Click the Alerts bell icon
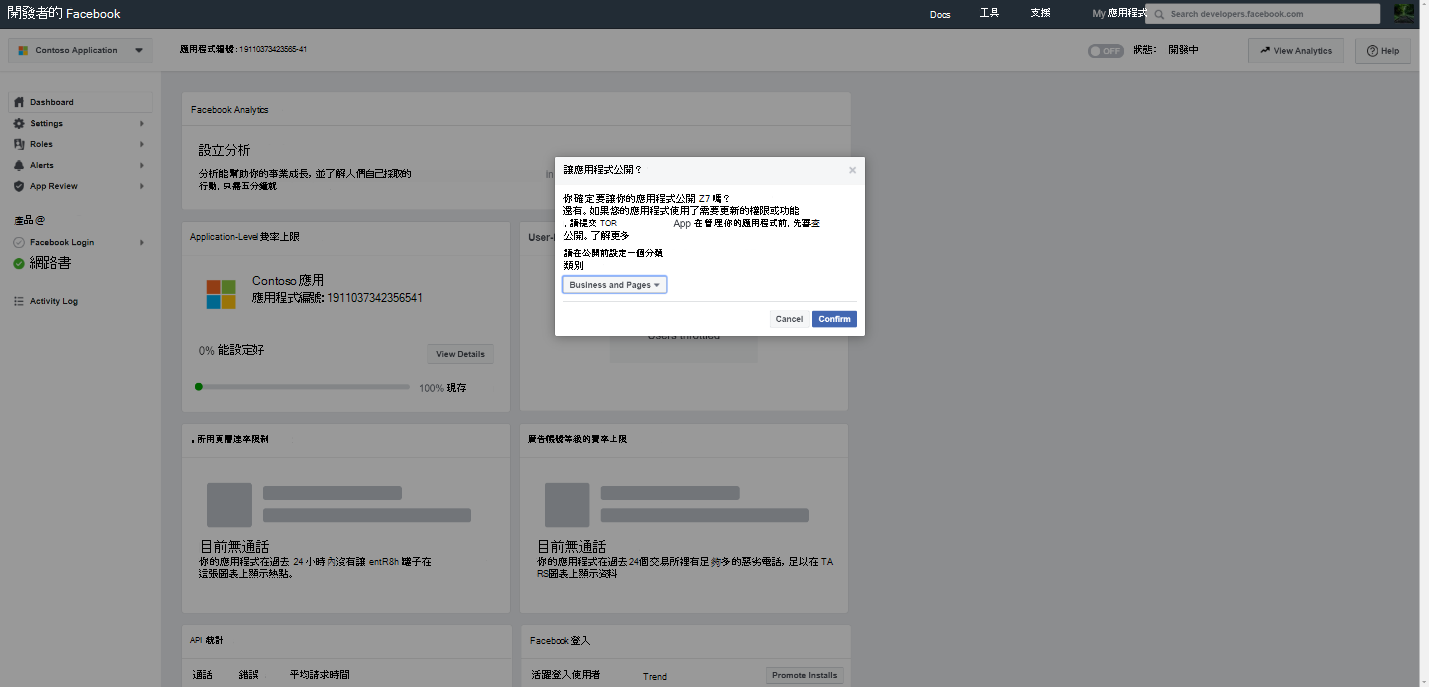The image size is (1429, 687). [19, 165]
